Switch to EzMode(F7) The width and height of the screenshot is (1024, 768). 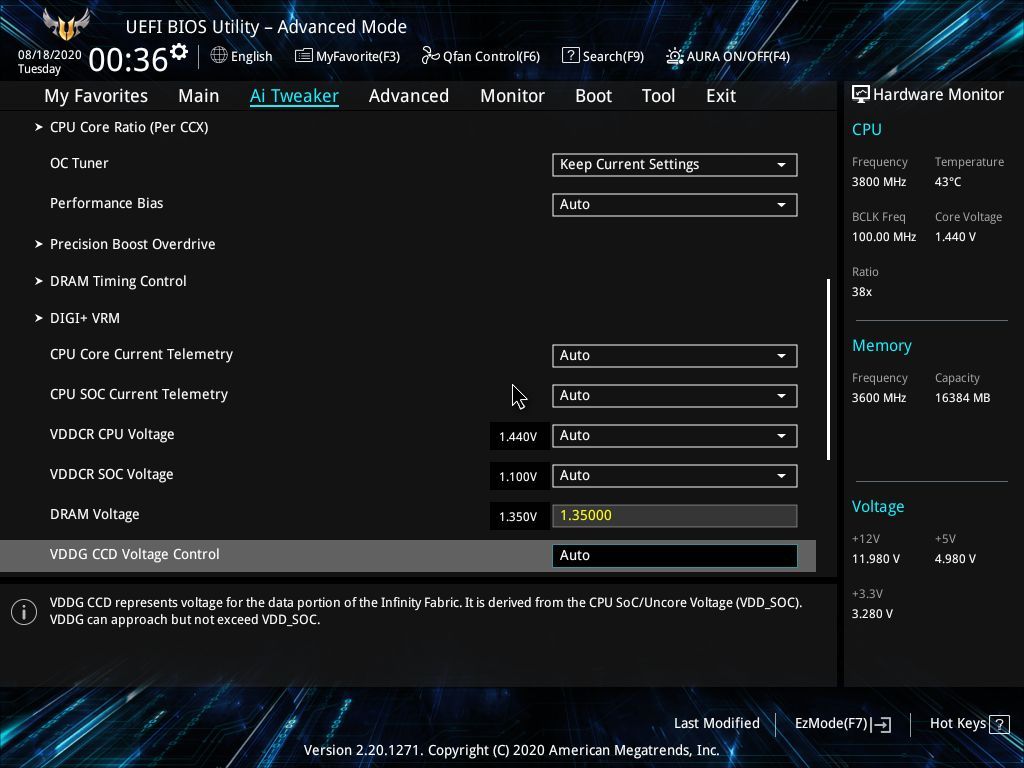(x=842, y=724)
